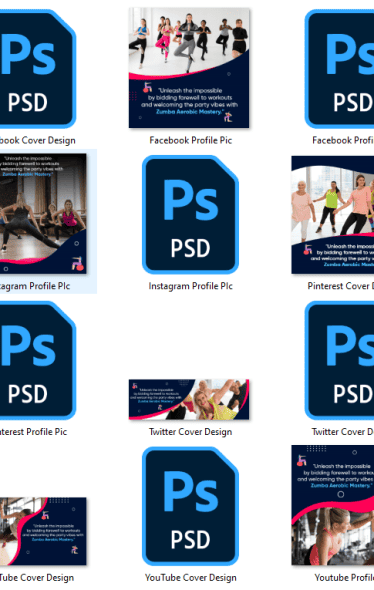Click the Youtube Profile filename text label

[344, 578]
